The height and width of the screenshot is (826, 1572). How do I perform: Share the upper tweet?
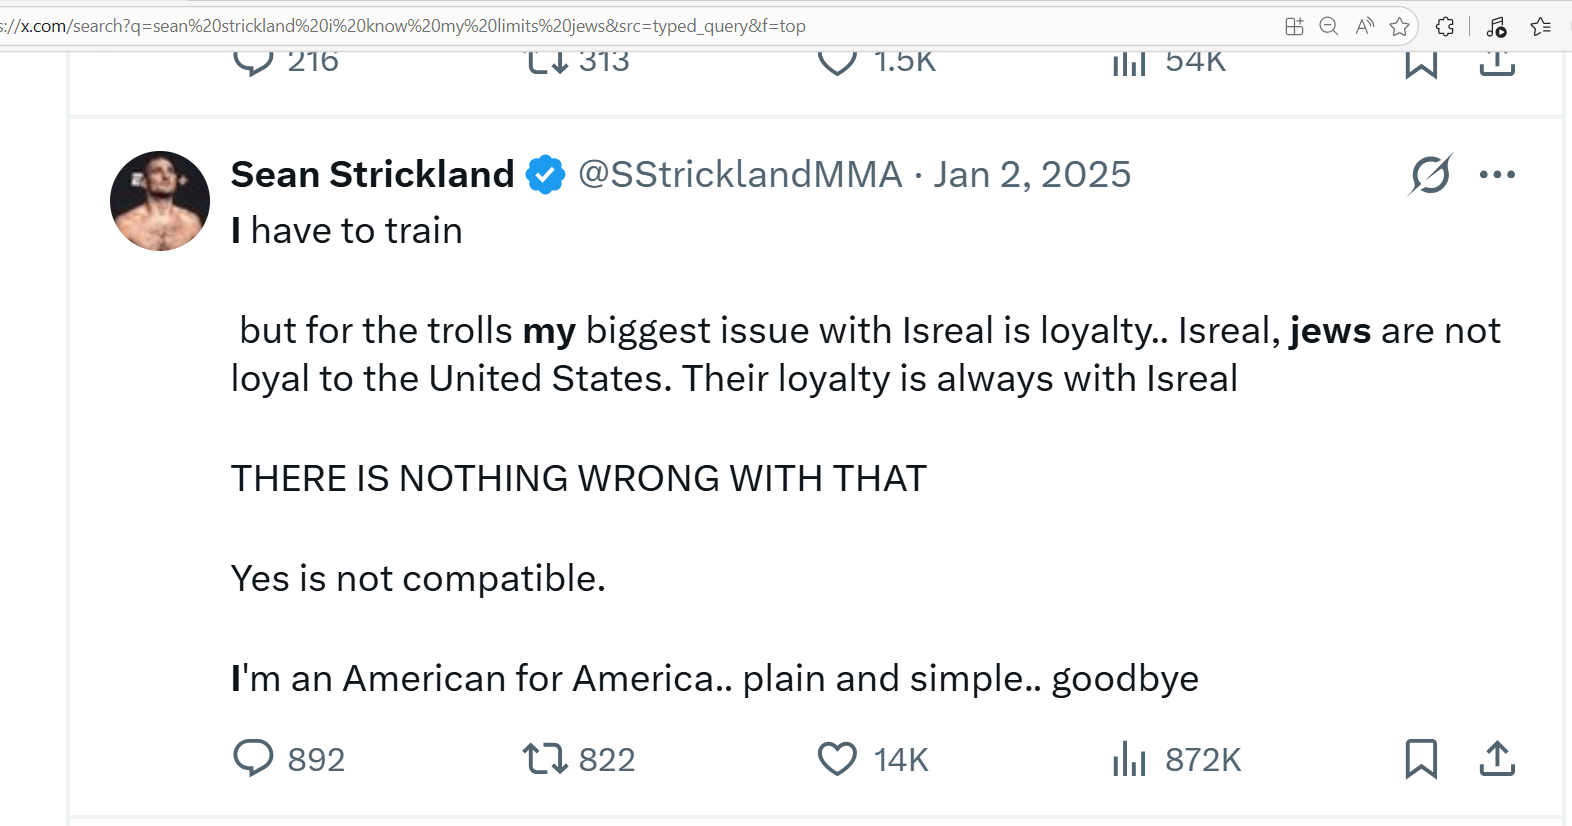(x=1497, y=62)
